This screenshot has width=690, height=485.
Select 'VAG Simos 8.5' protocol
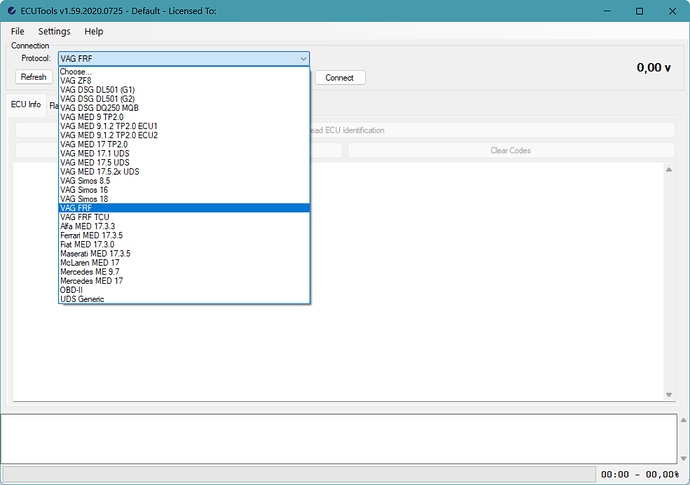point(184,181)
